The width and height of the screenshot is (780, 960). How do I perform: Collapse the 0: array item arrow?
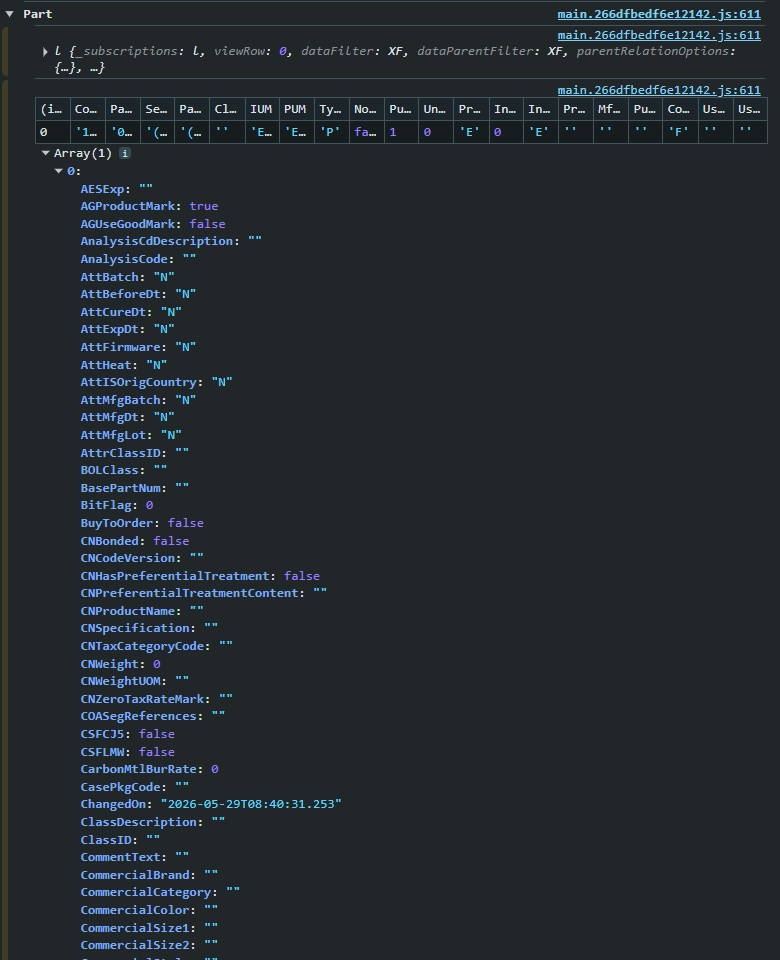click(x=59, y=171)
